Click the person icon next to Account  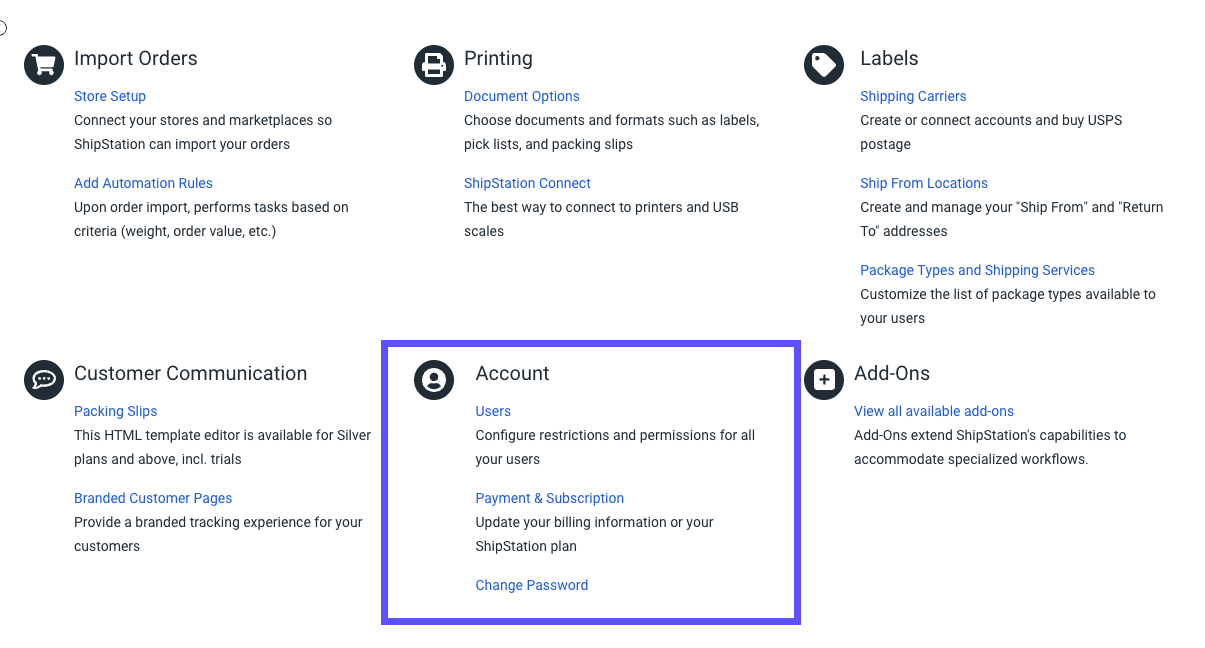(433, 380)
